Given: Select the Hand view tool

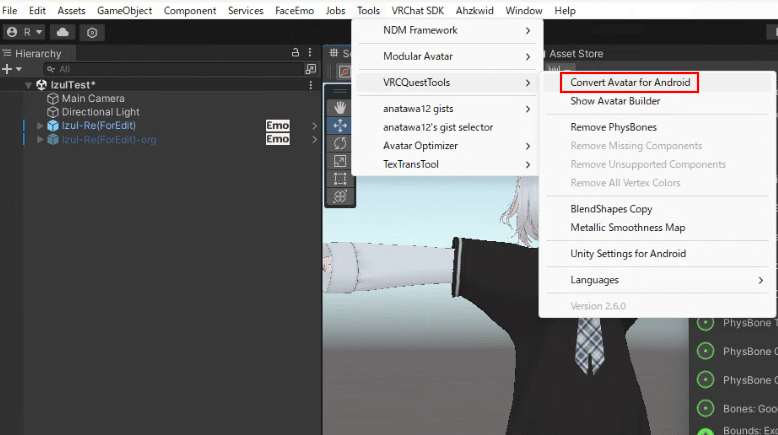Looking at the screenshot, I should click(x=340, y=107).
